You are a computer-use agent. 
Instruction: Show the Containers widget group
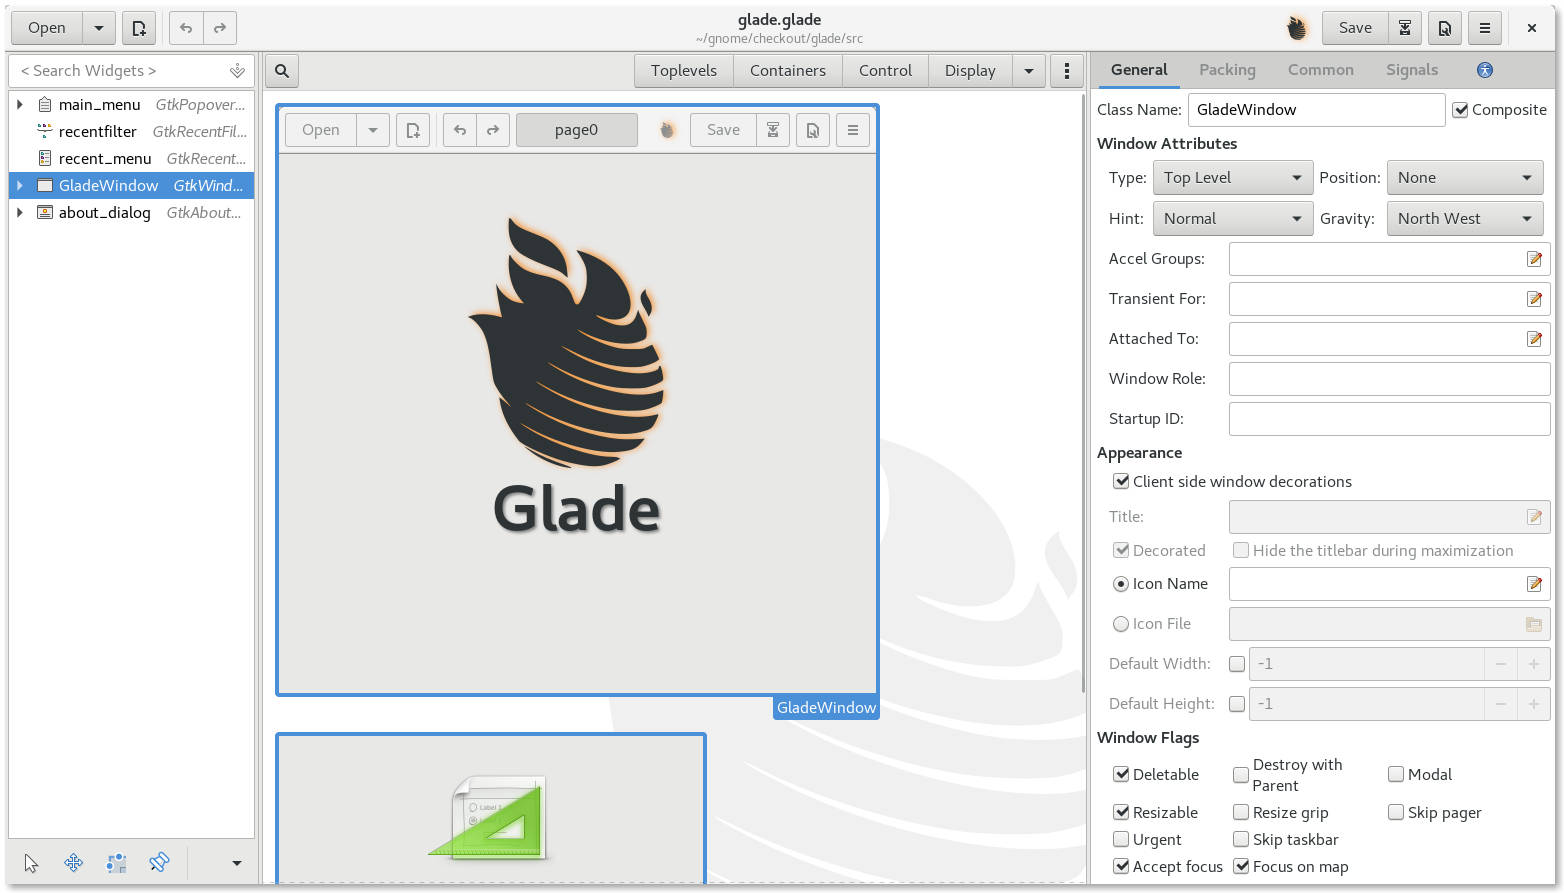pos(787,70)
